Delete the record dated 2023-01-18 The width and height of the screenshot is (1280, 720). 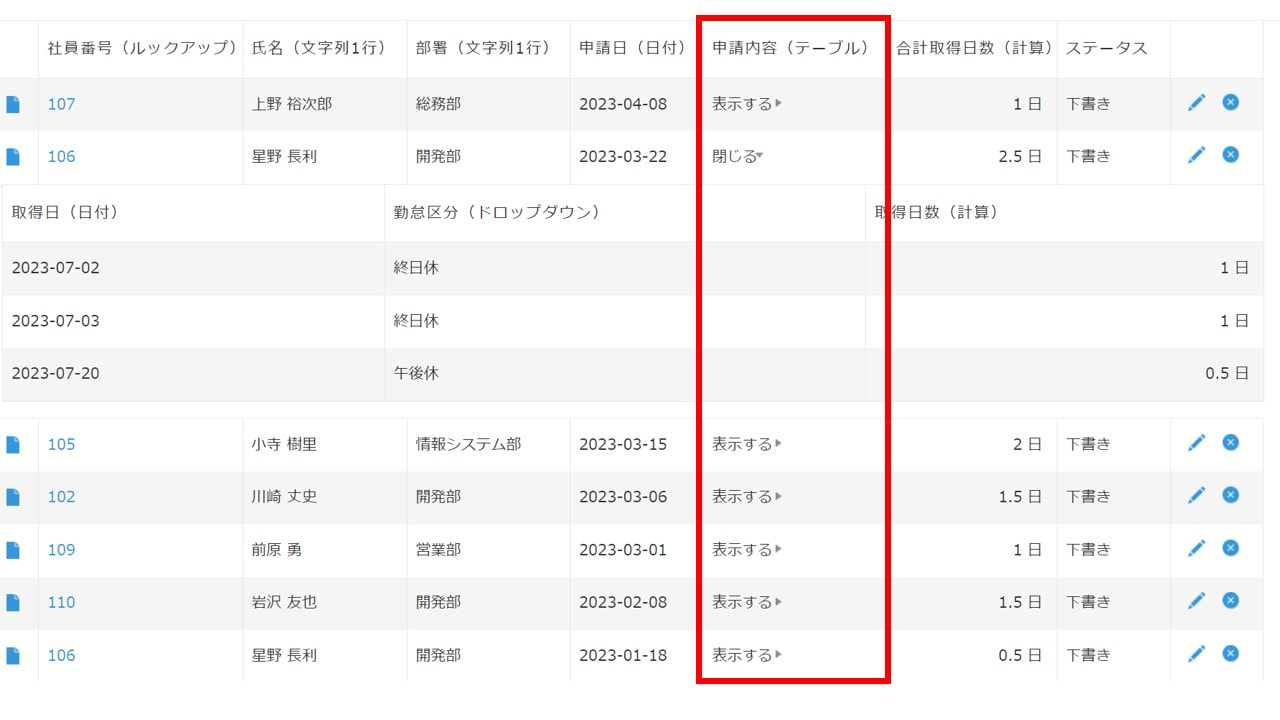1230,654
